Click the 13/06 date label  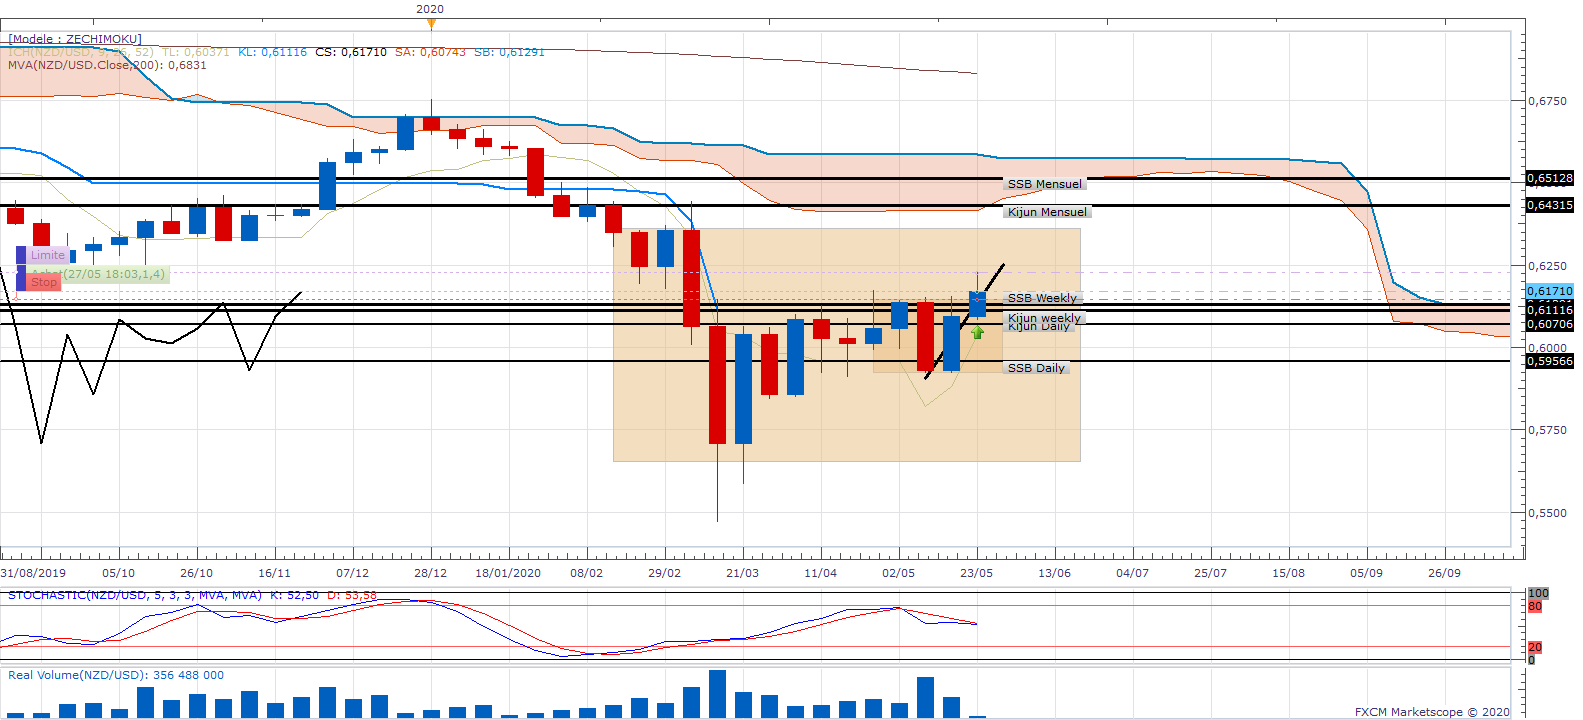click(1054, 573)
